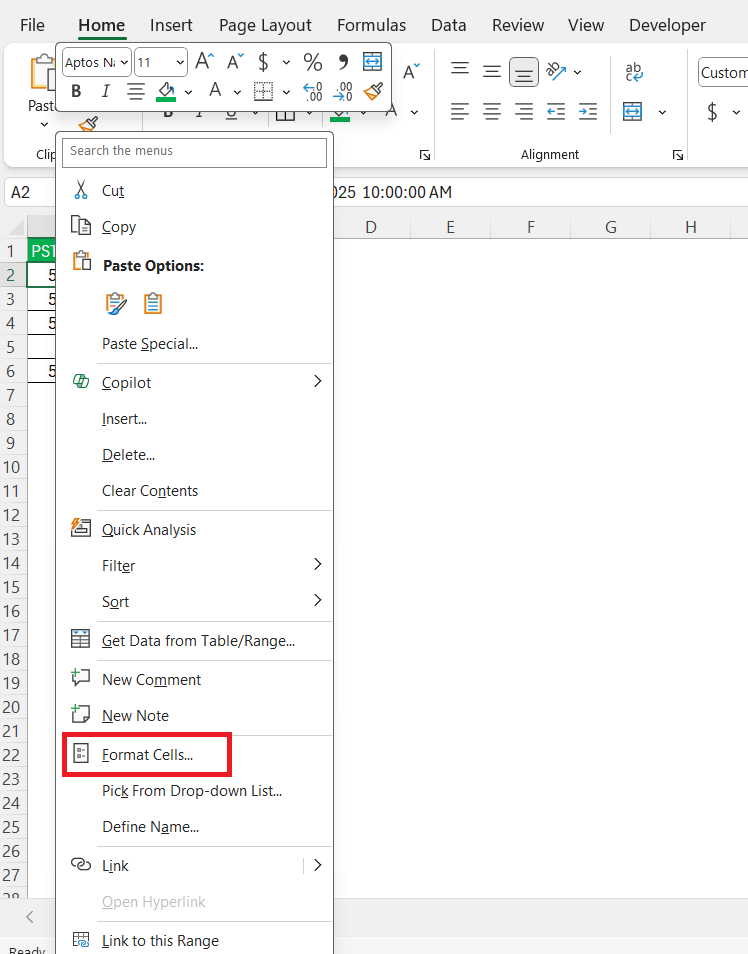Click font color A in mini toolbar

[x=215, y=91]
